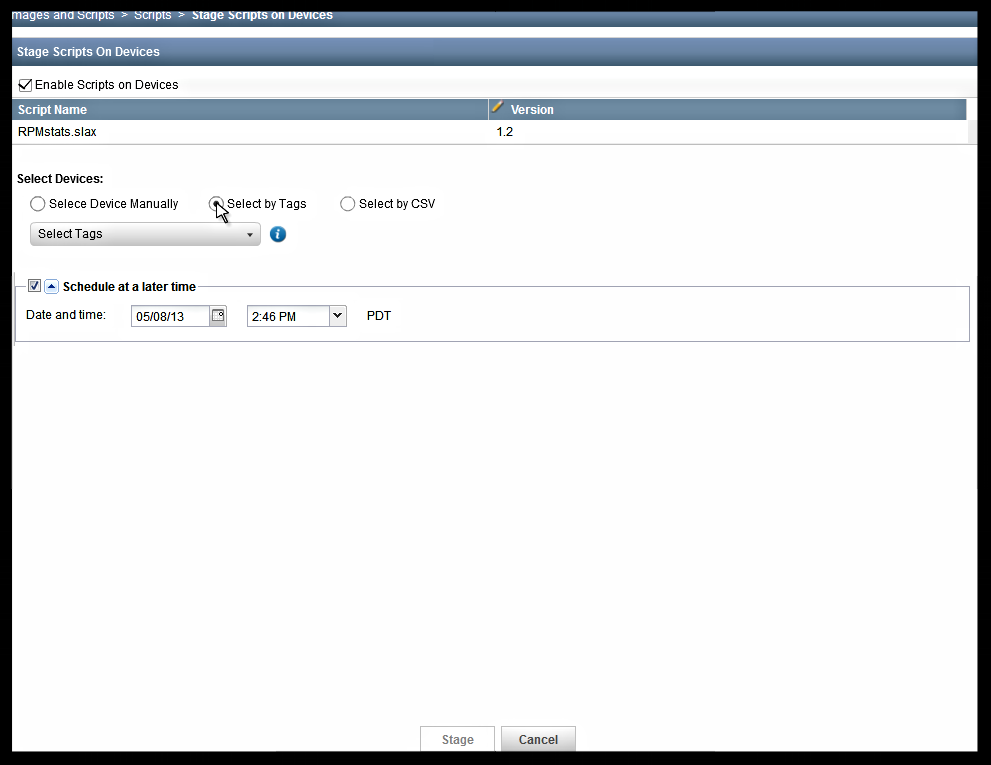Click the pencil icon in Version header

[x=498, y=107]
